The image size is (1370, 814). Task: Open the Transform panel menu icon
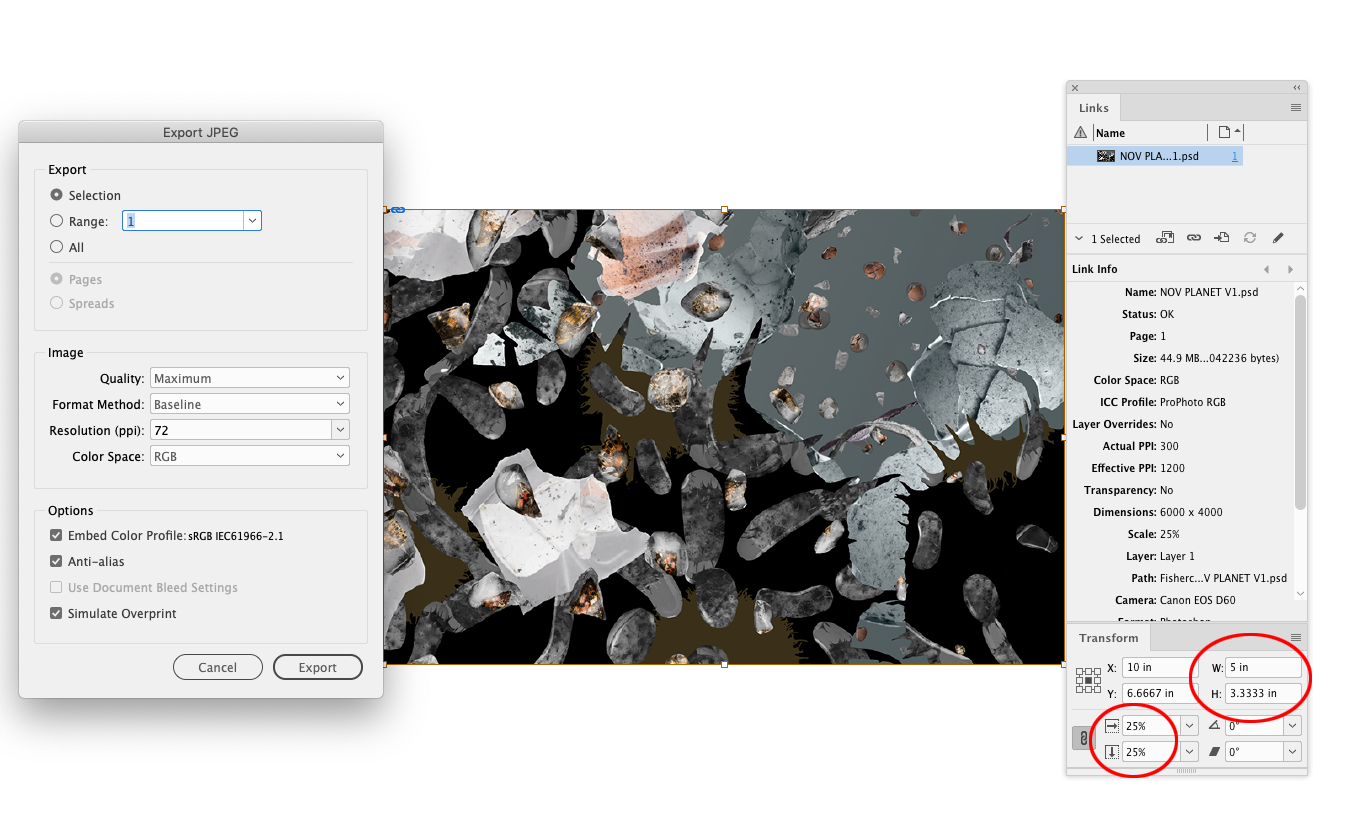1296,638
